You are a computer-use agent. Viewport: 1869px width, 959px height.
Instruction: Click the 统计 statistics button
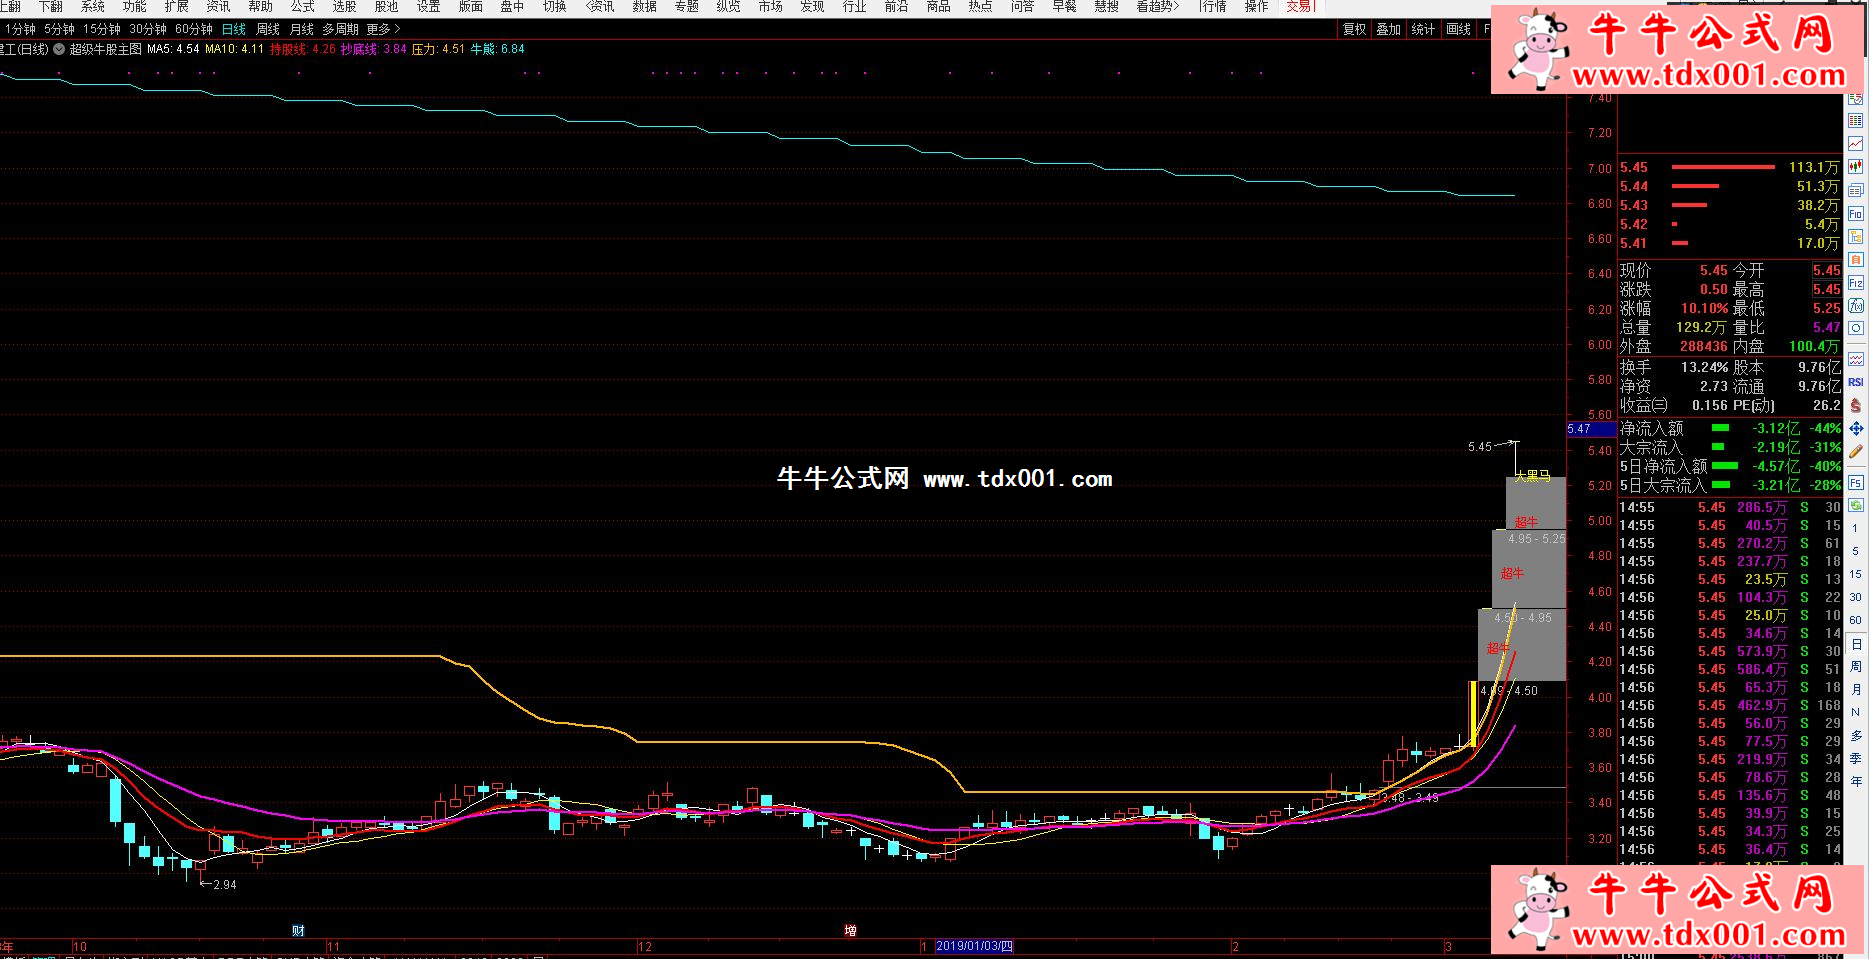(x=1423, y=29)
